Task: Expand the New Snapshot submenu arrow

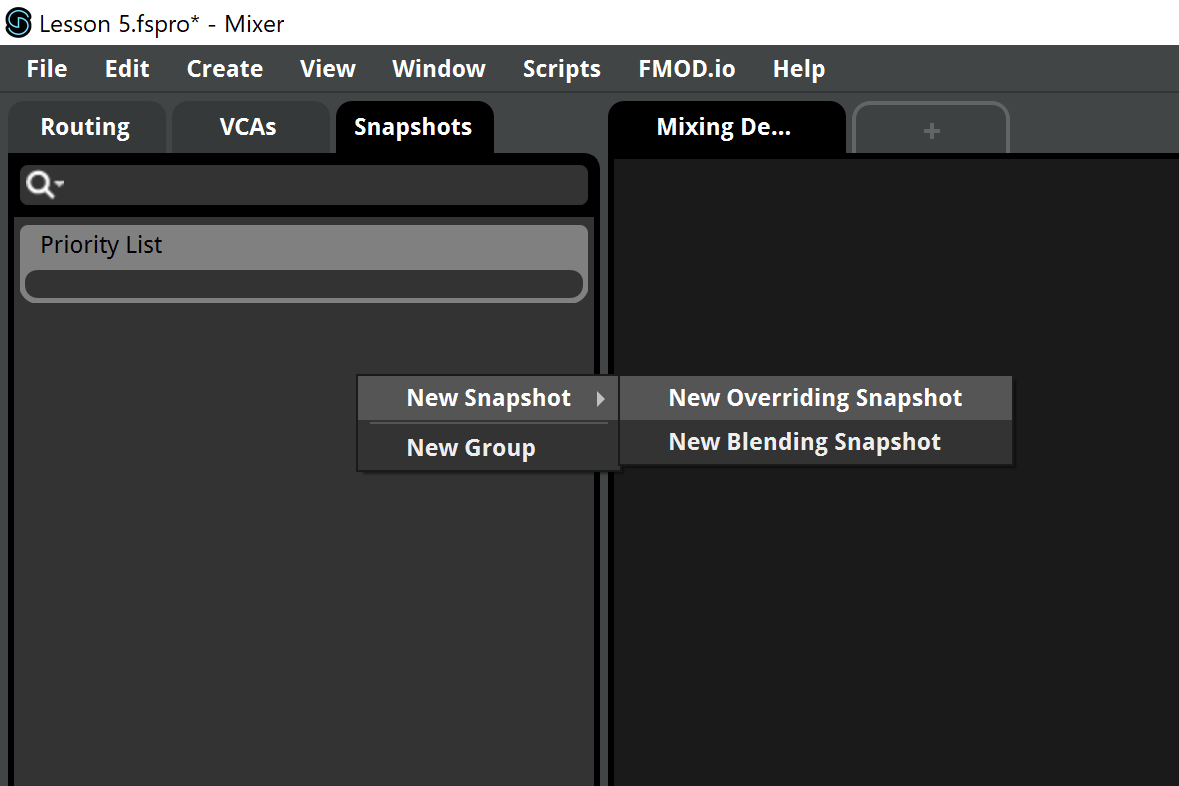Action: coord(600,399)
